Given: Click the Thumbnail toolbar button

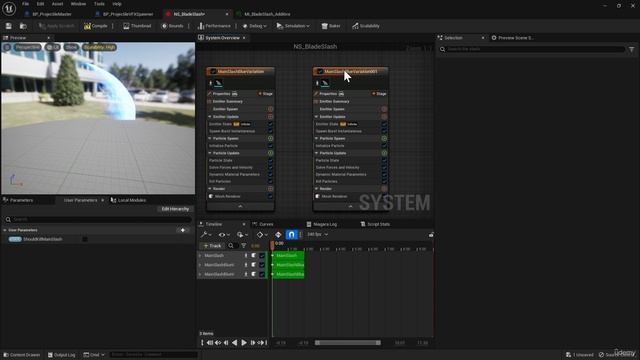Looking at the screenshot, I should point(137,26).
